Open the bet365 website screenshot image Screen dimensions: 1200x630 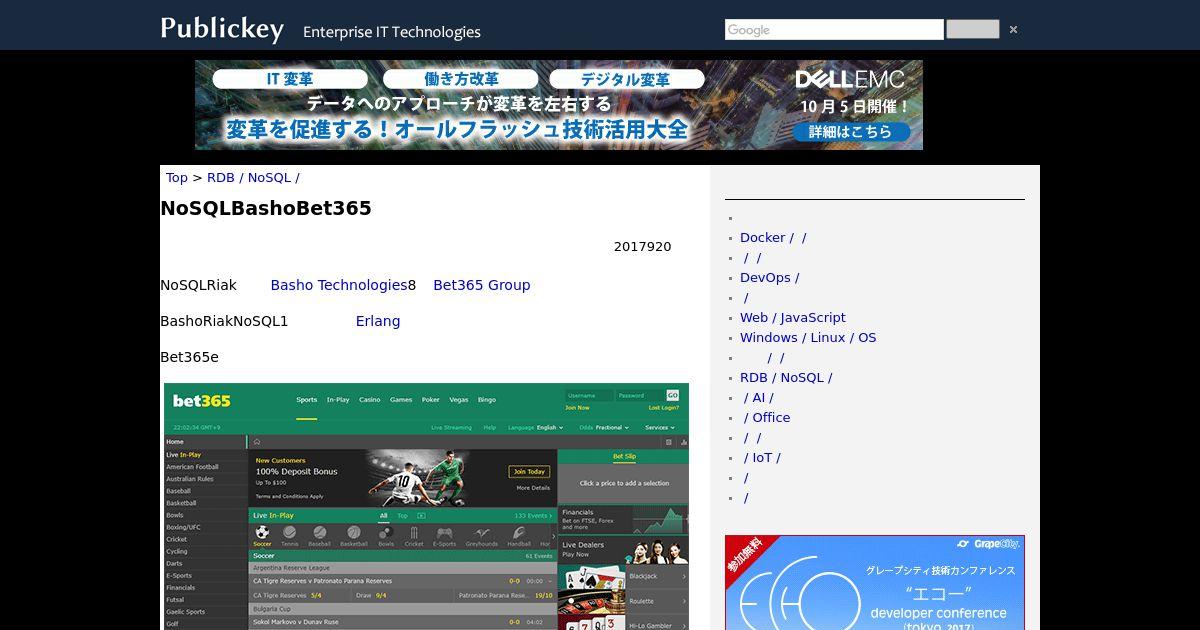[426, 506]
